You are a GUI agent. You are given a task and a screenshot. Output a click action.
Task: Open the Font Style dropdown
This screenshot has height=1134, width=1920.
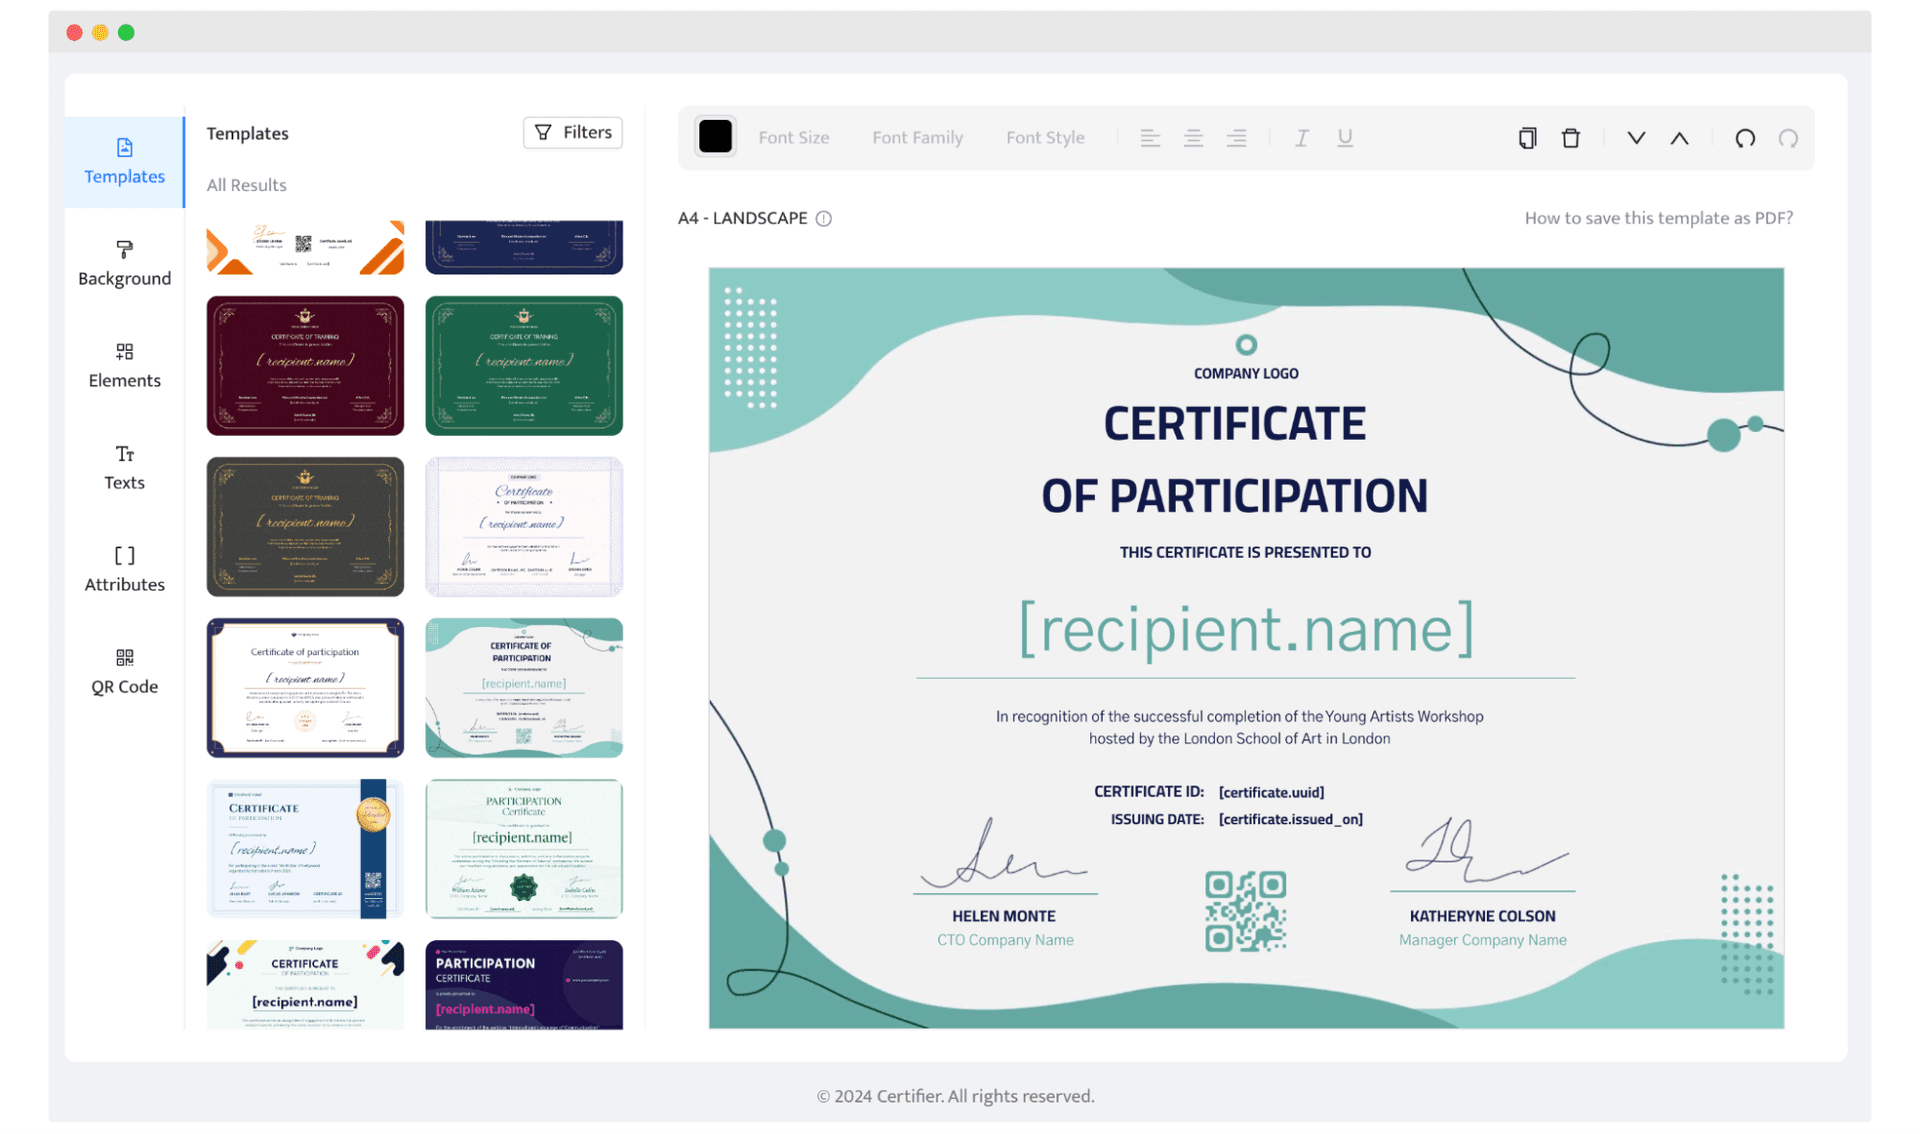(1045, 137)
